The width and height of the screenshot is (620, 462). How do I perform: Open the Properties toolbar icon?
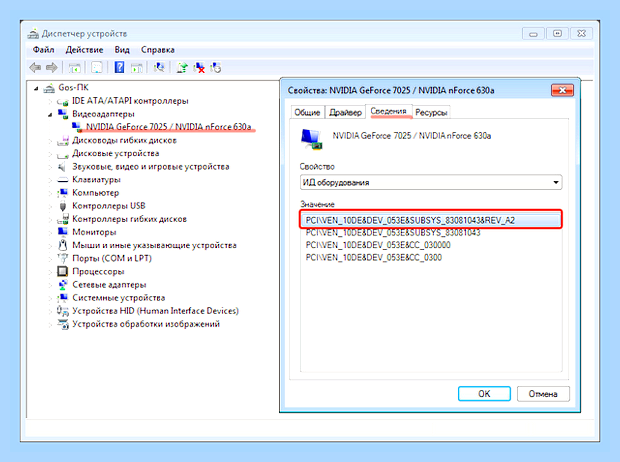97,68
